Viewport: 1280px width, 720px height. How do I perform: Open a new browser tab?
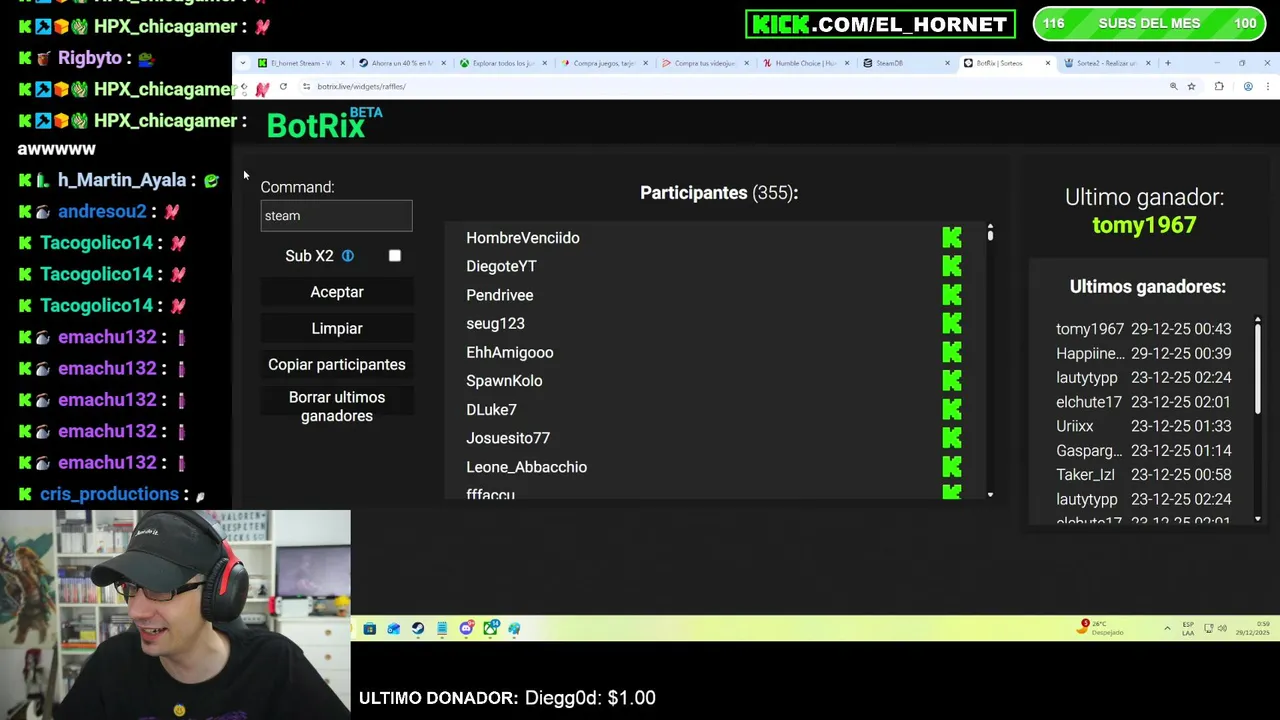1167,63
